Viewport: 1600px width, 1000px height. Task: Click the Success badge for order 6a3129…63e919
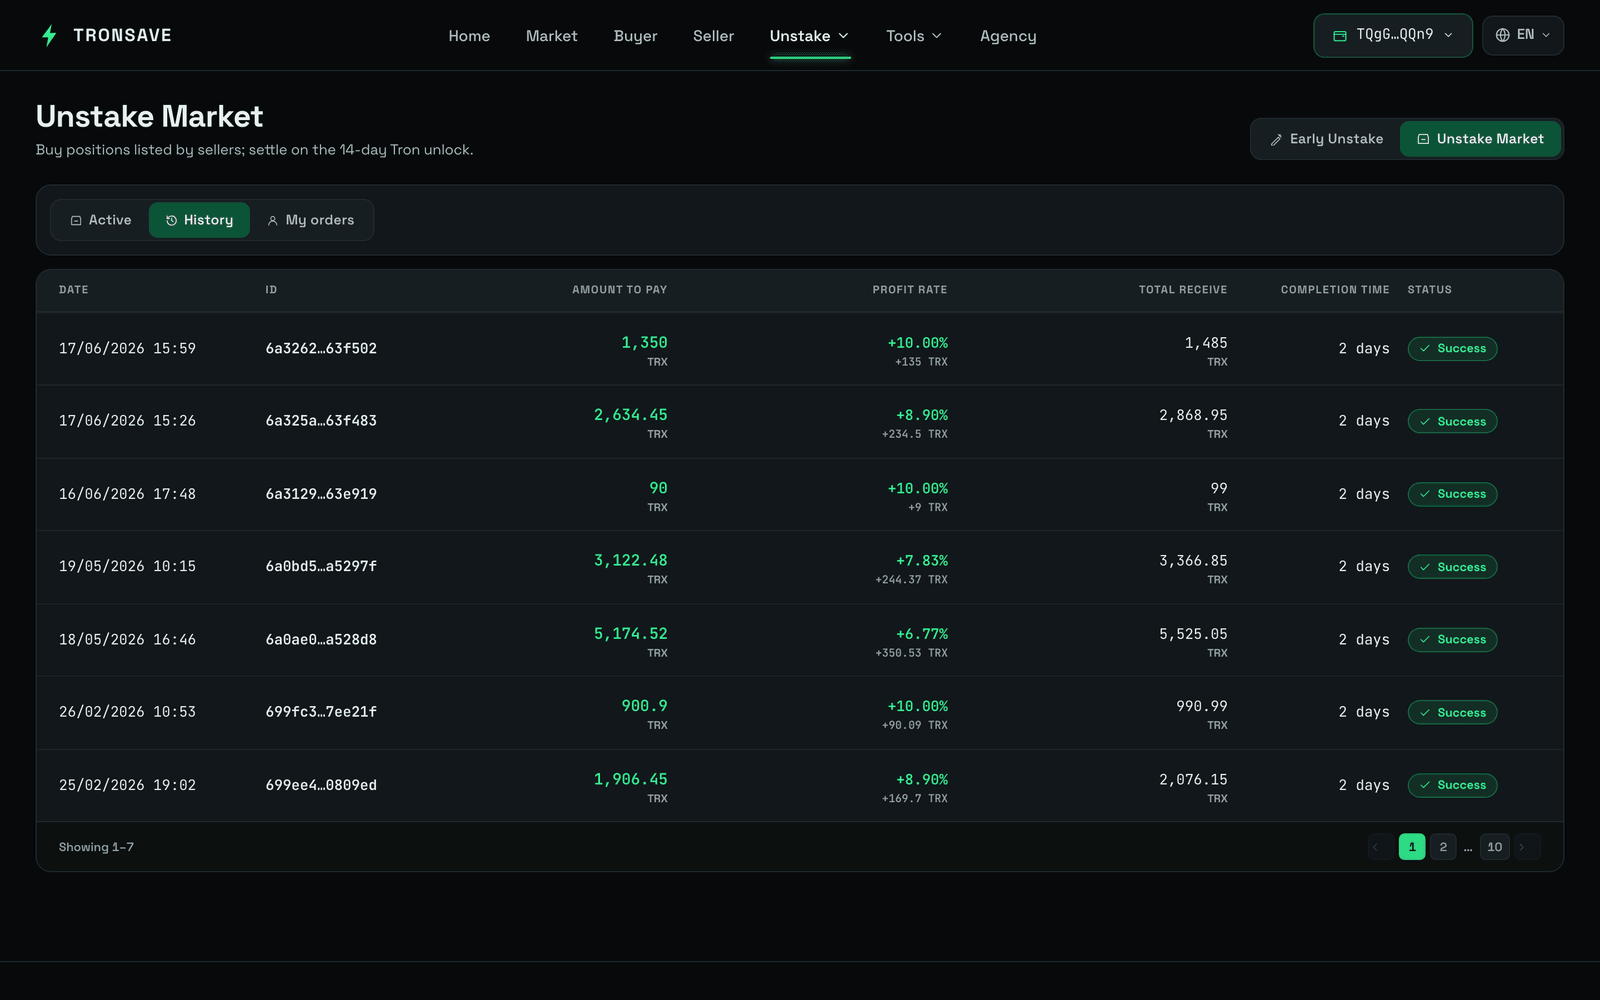[x=1452, y=494]
